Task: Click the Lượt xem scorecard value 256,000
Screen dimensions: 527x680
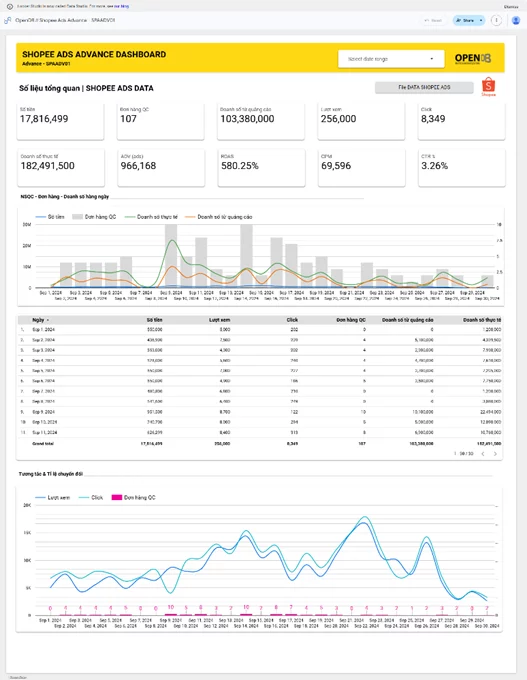Action: [338, 119]
